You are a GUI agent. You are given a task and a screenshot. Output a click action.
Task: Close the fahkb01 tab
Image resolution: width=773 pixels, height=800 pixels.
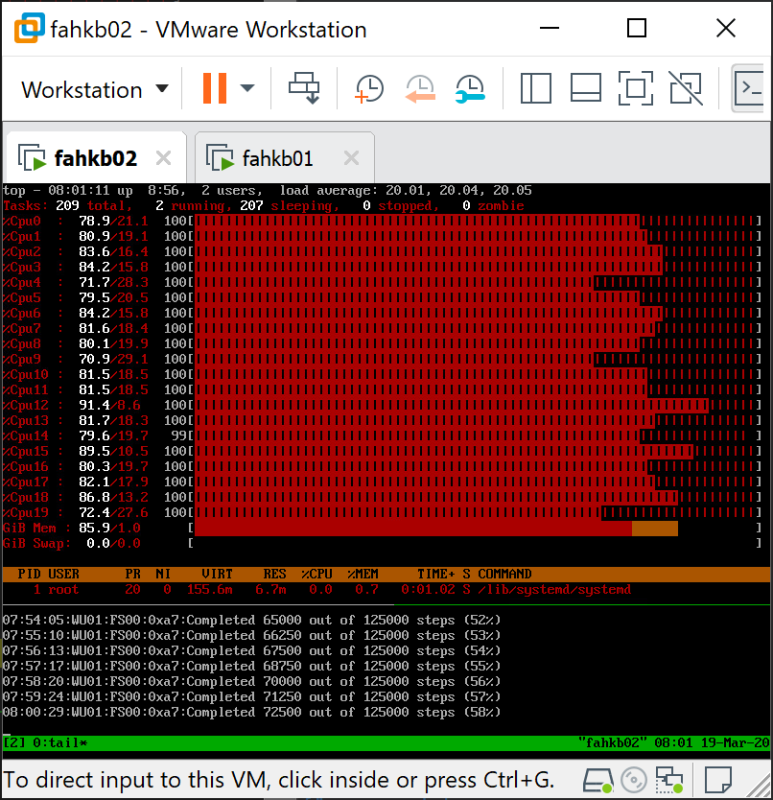352,158
